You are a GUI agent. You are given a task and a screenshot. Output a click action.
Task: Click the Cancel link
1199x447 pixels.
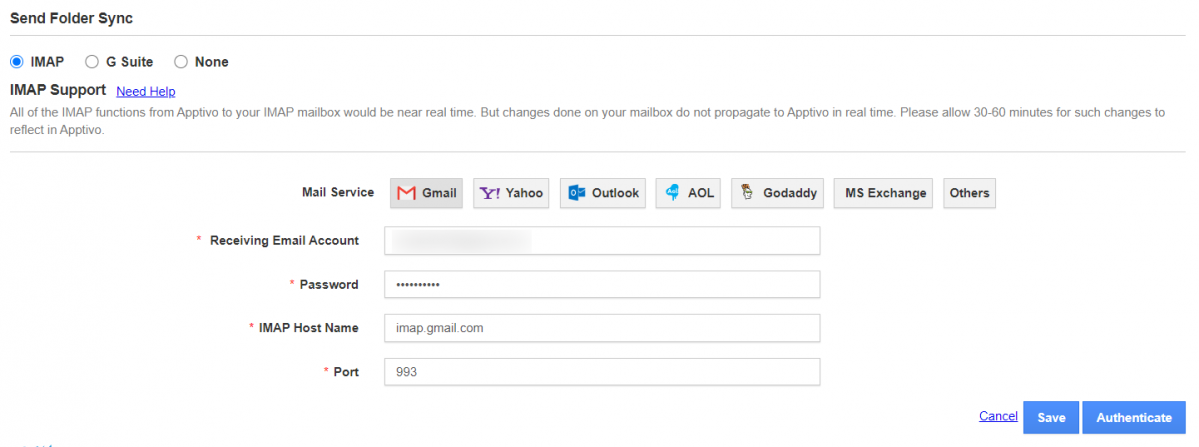[x=998, y=416]
